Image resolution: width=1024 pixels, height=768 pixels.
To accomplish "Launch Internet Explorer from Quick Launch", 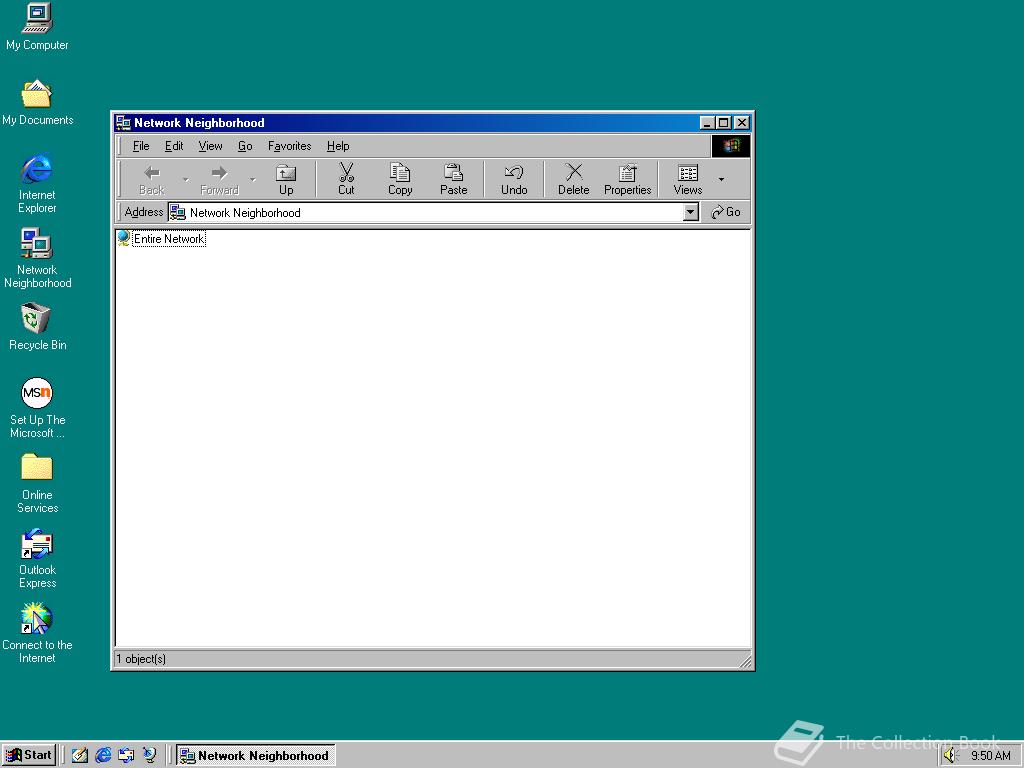I will 103,756.
